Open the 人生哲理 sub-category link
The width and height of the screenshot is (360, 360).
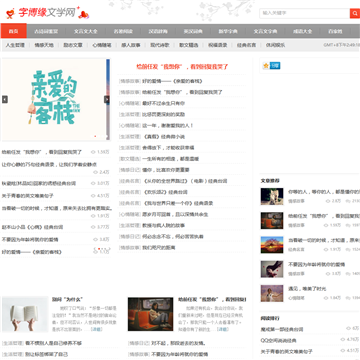point(15,45)
